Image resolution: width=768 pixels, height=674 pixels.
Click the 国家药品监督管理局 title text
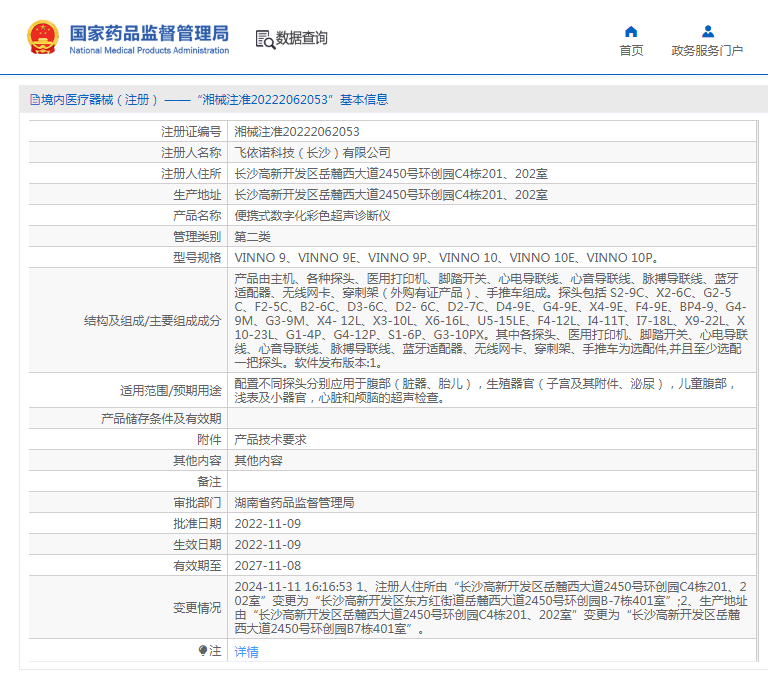click(149, 33)
